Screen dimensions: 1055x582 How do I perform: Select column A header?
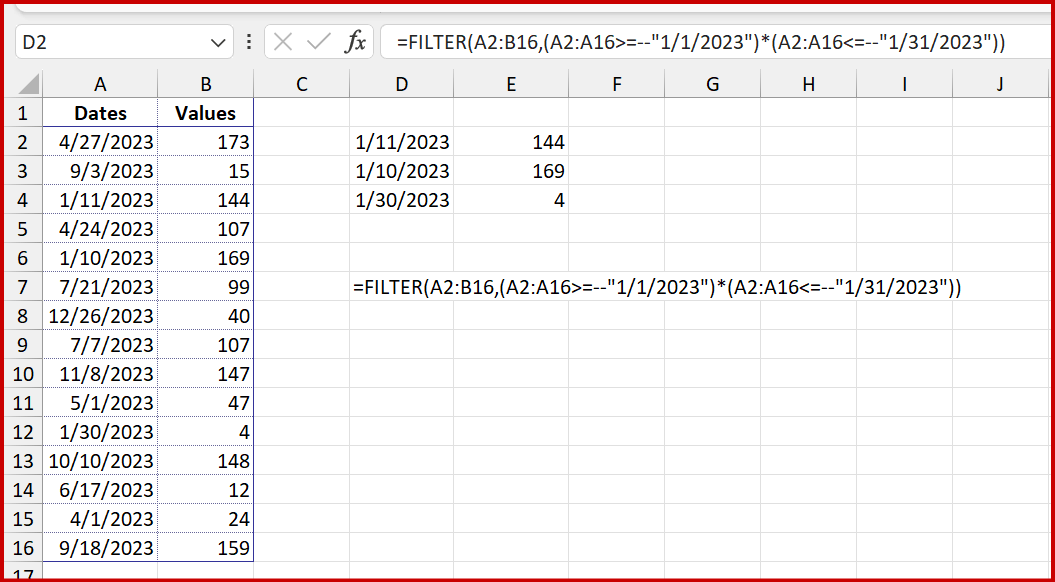100,84
